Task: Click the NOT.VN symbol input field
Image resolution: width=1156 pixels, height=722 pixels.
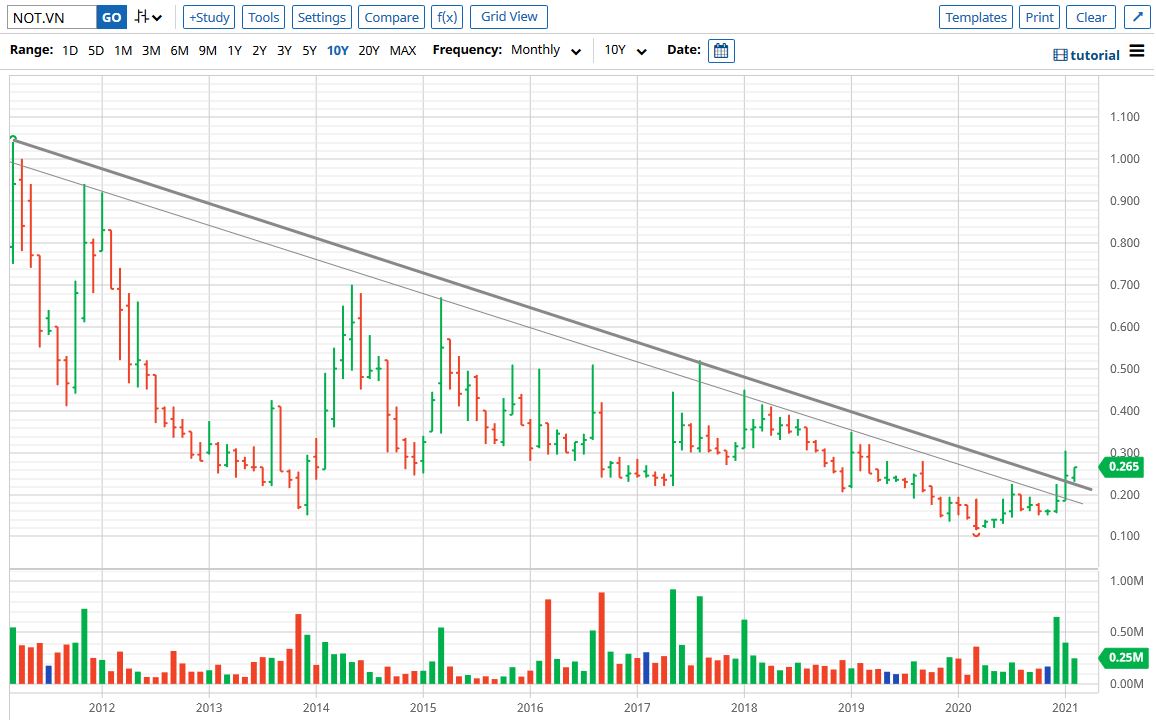Action: (x=52, y=17)
